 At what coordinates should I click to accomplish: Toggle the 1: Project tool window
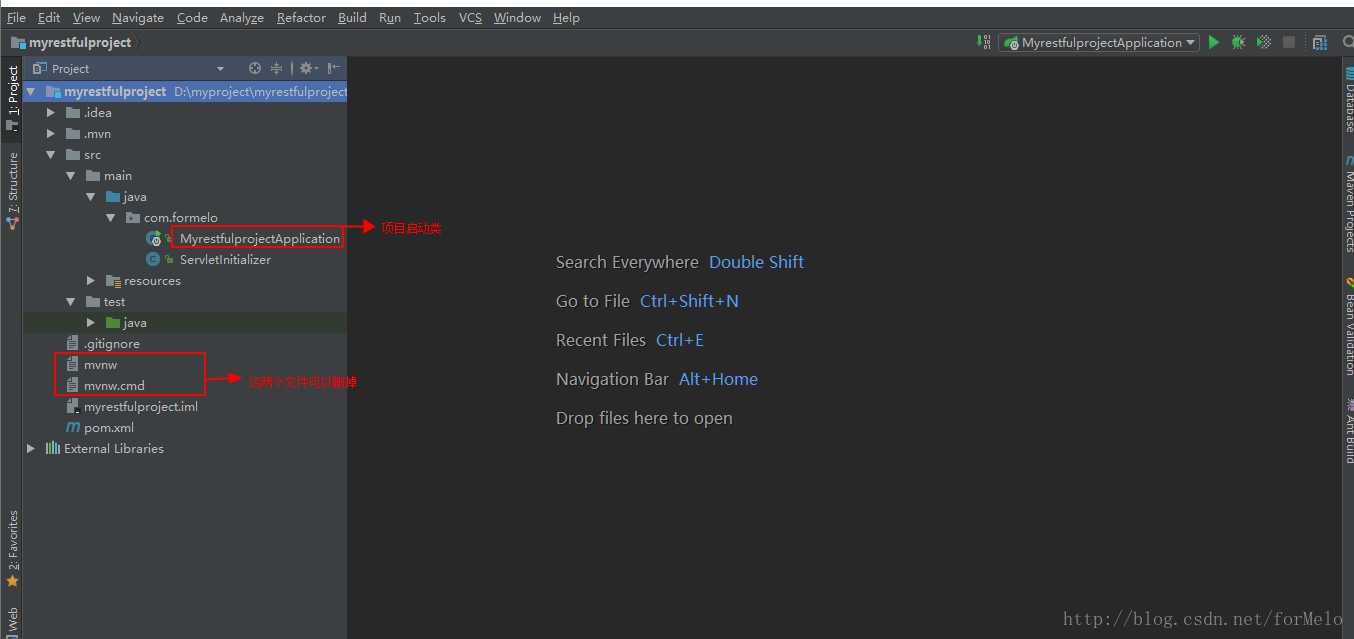coord(12,98)
